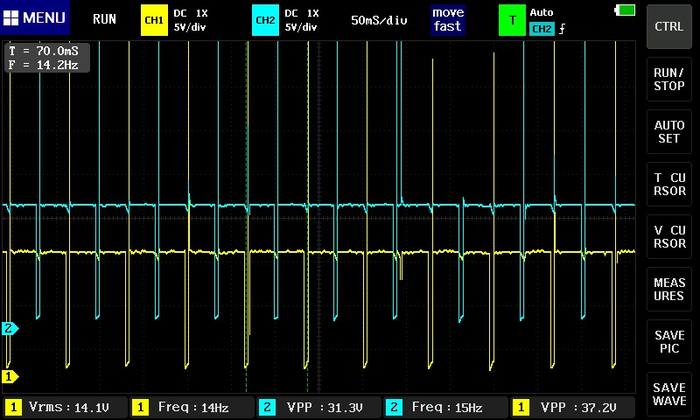The height and width of the screenshot is (420, 700).
Task: Click the cyan channel 2 ground marker
Action: [x=10, y=328]
